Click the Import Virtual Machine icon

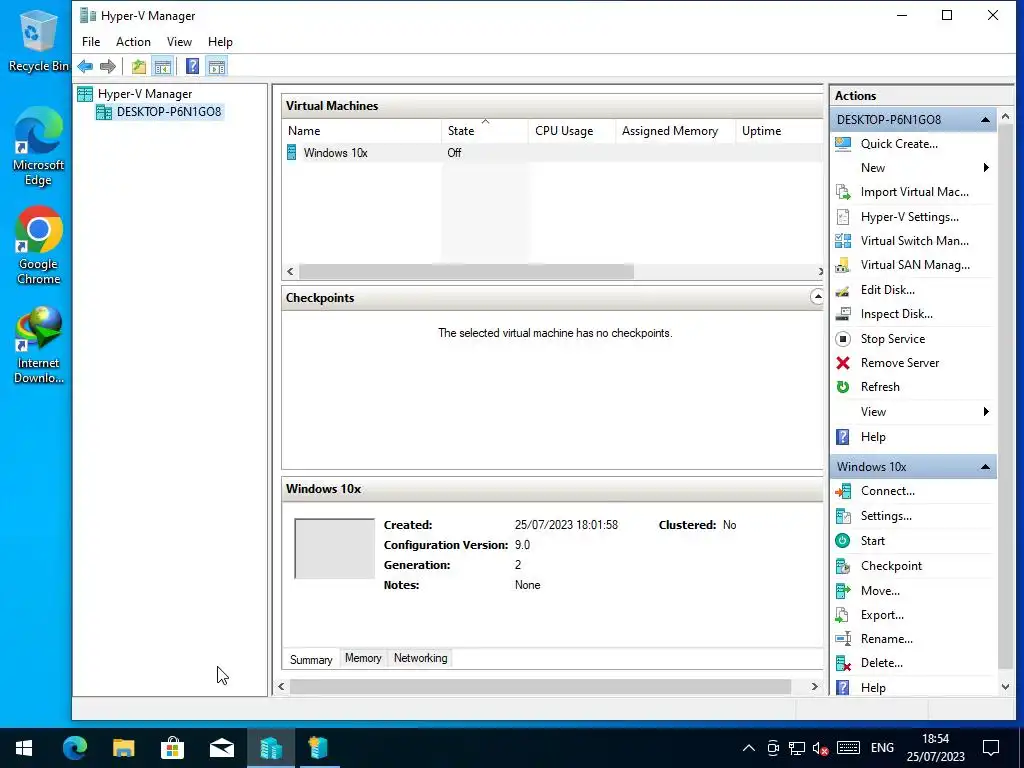(x=843, y=192)
